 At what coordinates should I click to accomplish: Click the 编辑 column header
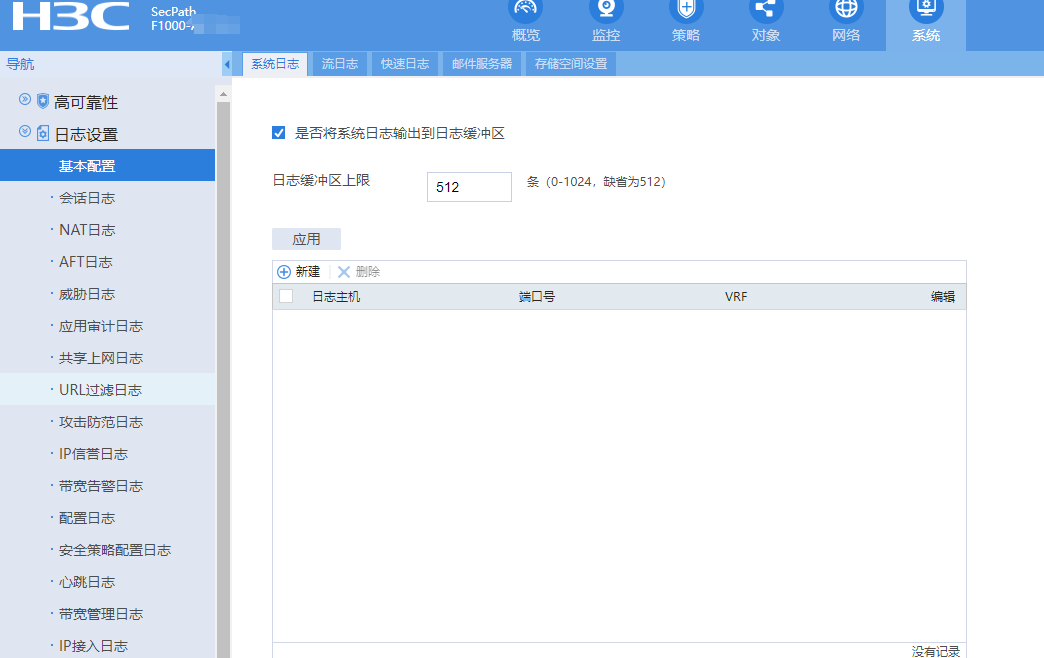[943, 296]
